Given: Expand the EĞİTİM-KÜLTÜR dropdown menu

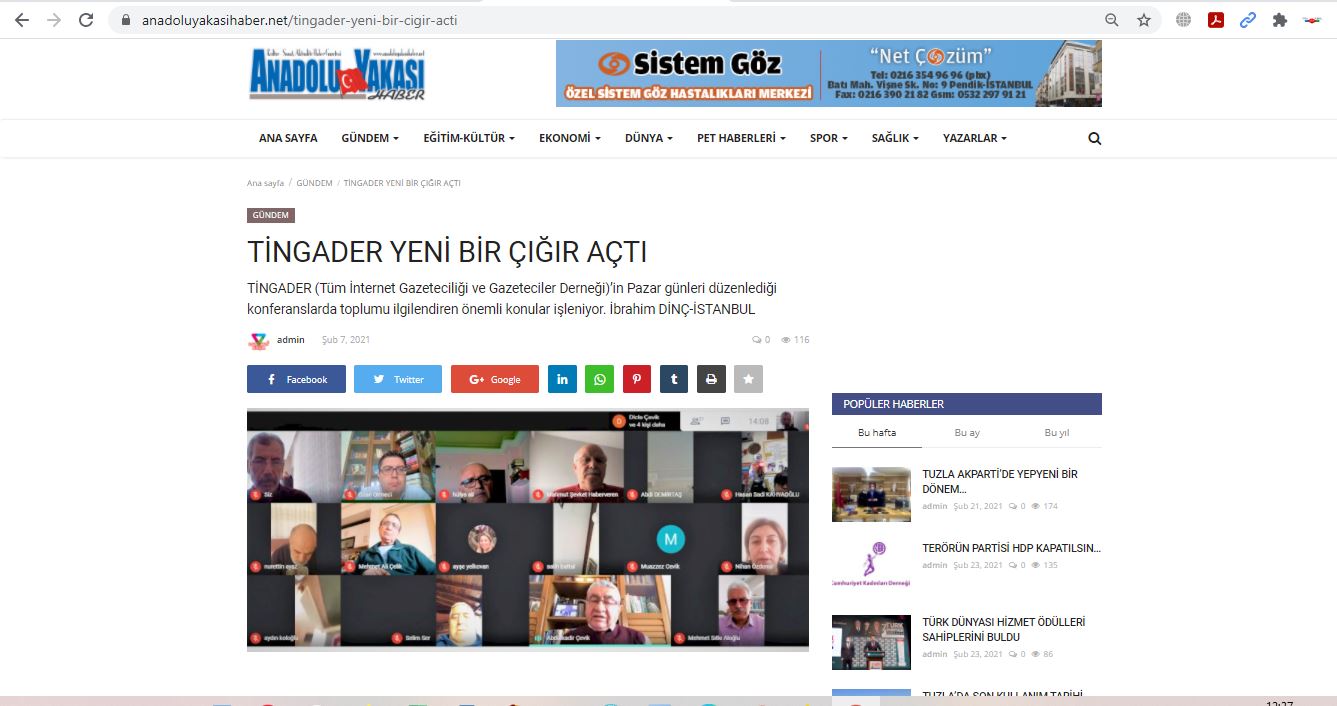Looking at the screenshot, I should pos(469,138).
